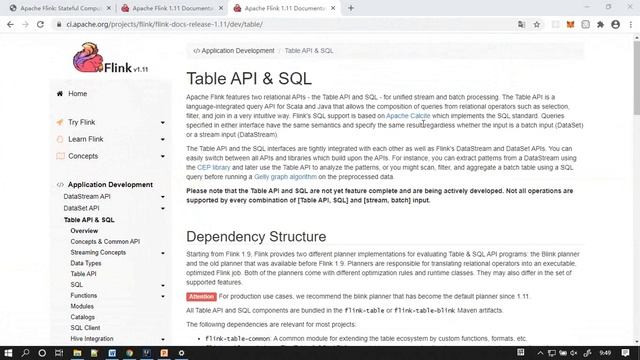Open Concepts & Common API page
This screenshot has width=640, height=360.
105,242
